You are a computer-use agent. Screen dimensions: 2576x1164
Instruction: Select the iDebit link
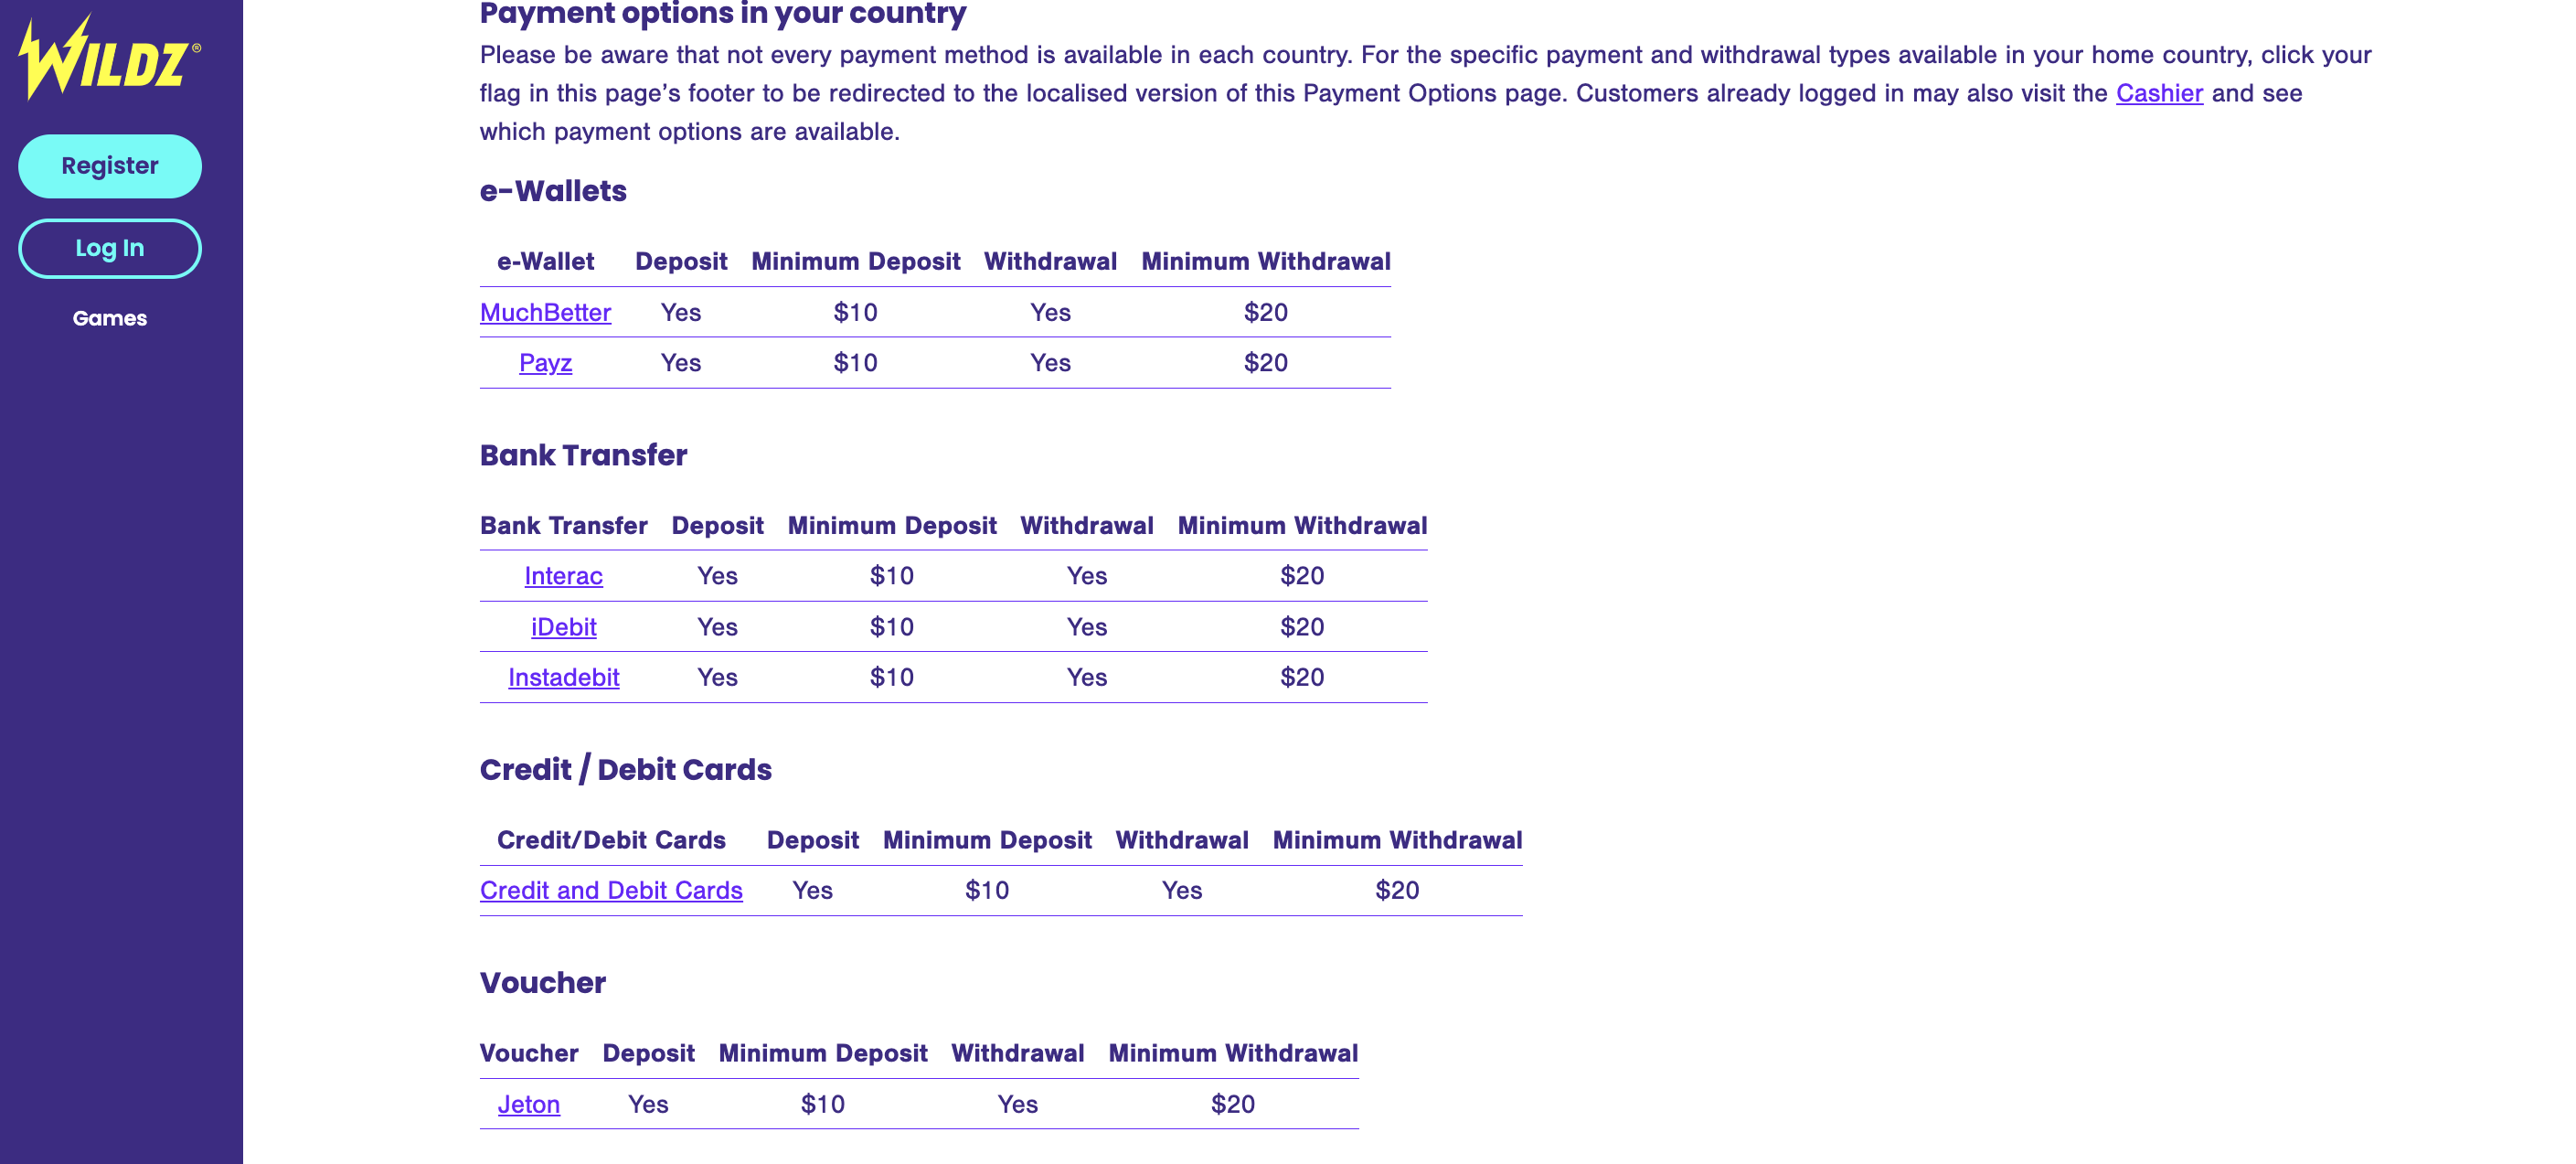(563, 627)
